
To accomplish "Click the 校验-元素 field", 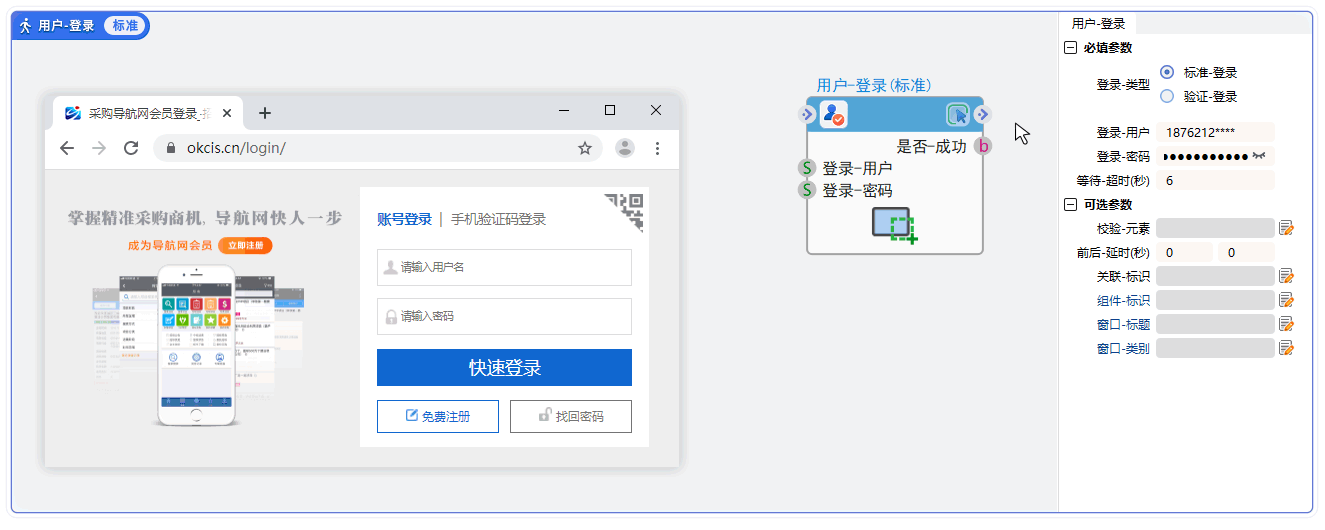I will pos(1215,228).
